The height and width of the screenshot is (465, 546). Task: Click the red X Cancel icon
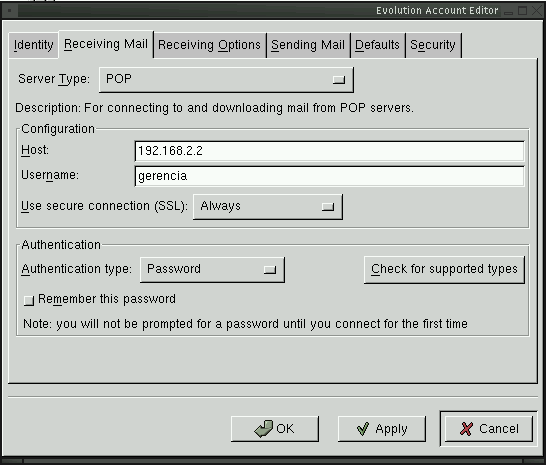pyautogui.click(x=467, y=429)
